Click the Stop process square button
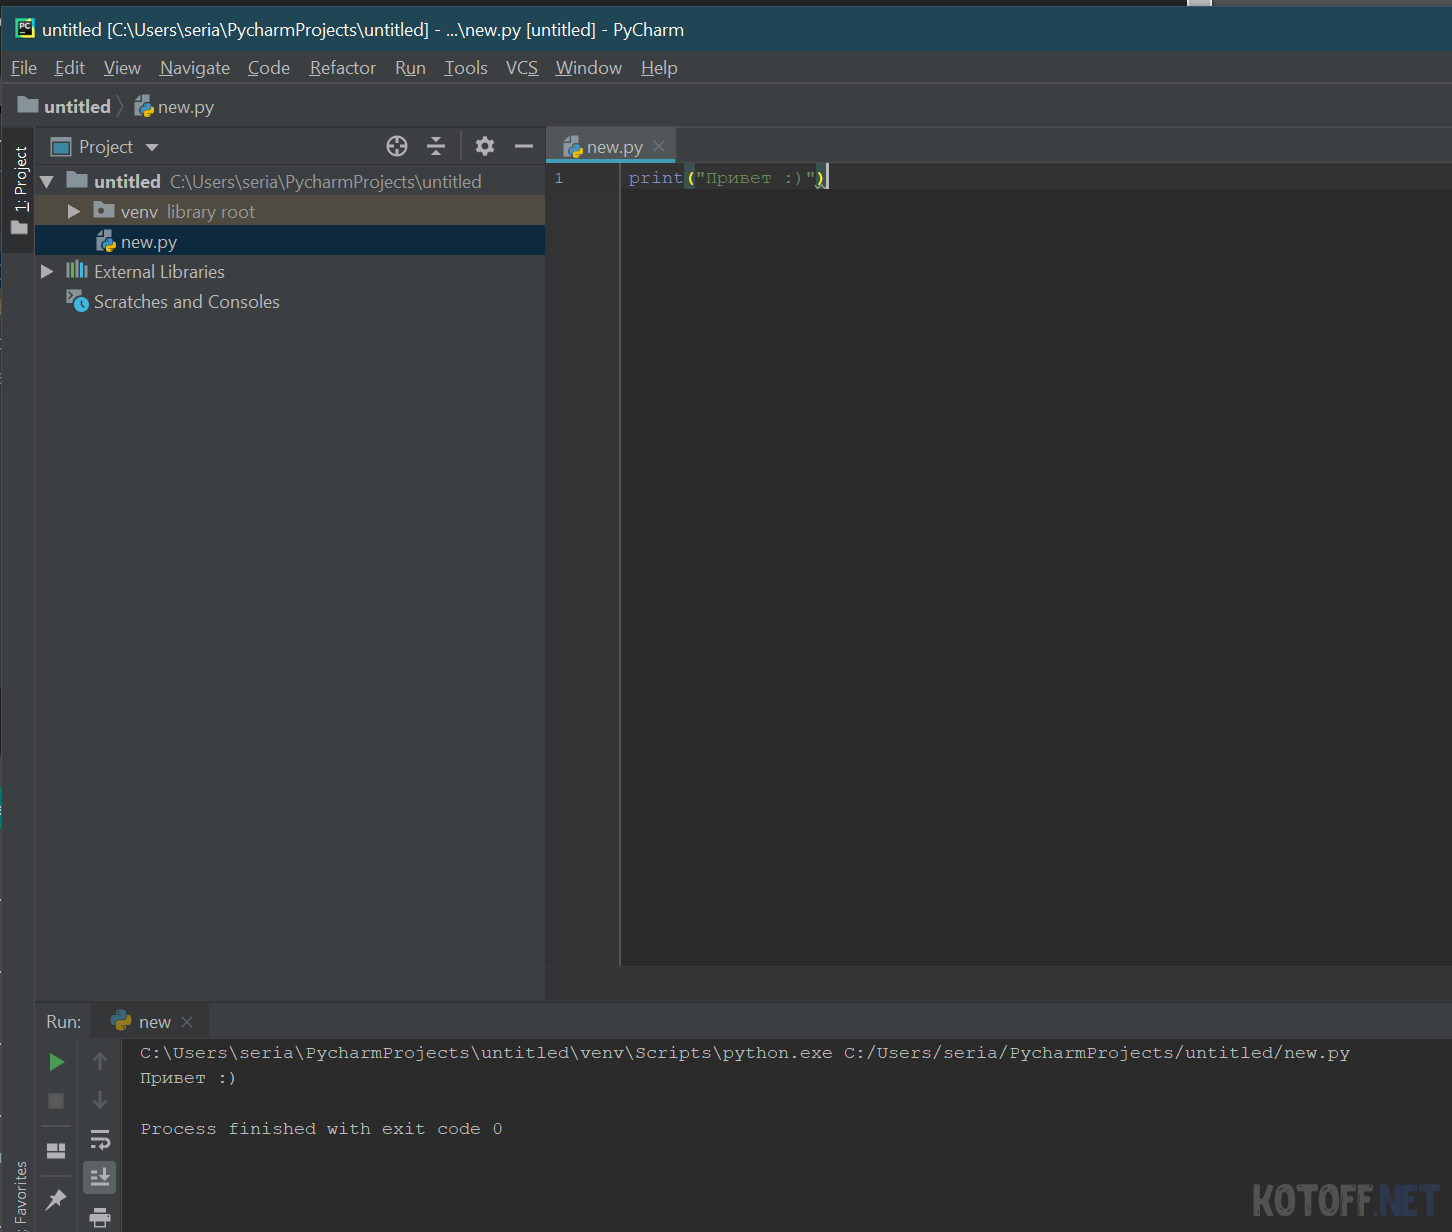The width and height of the screenshot is (1452, 1232). (x=56, y=1100)
